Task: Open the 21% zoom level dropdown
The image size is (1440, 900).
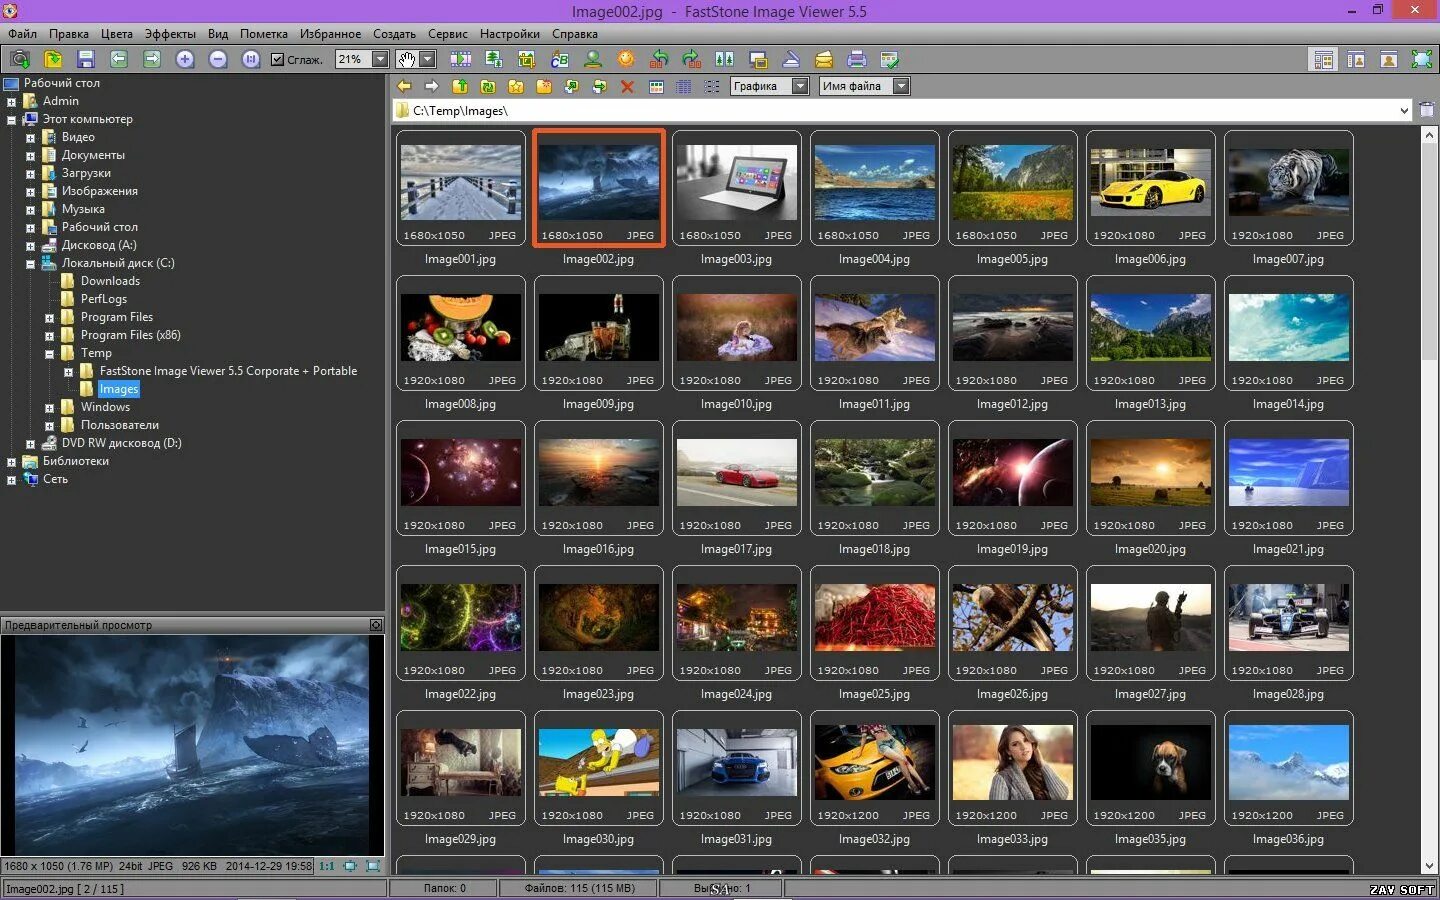Action: tap(380, 60)
